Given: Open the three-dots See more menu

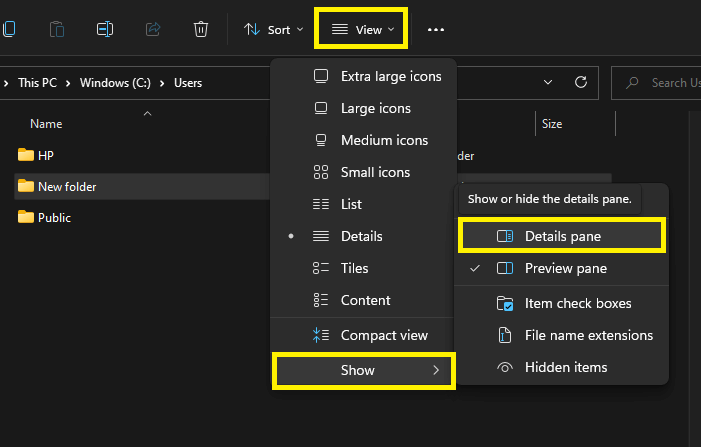Looking at the screenshot, I should coord(435,30).
